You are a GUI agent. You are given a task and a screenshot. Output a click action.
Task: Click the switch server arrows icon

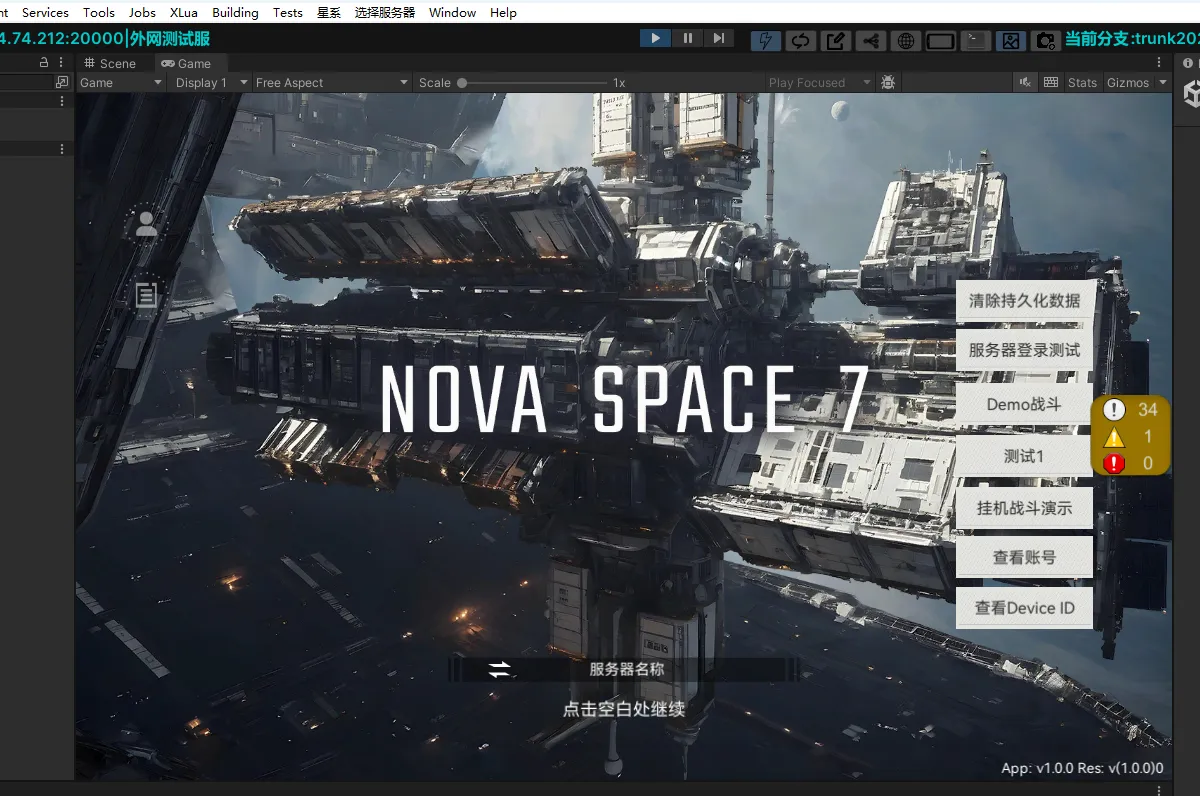tap(499, 669)
